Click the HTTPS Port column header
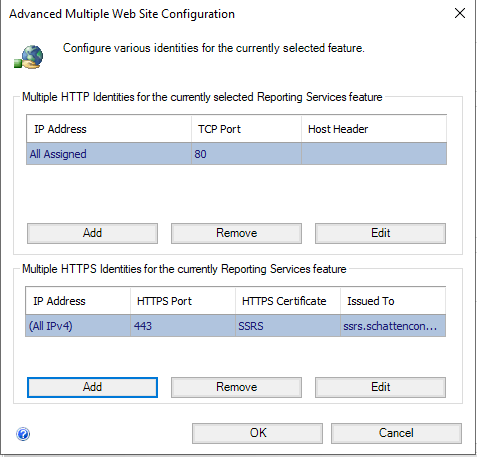Image resolution: width=477 pixels, height=457 pixels. pyautogui.click(x=183, y=301)
